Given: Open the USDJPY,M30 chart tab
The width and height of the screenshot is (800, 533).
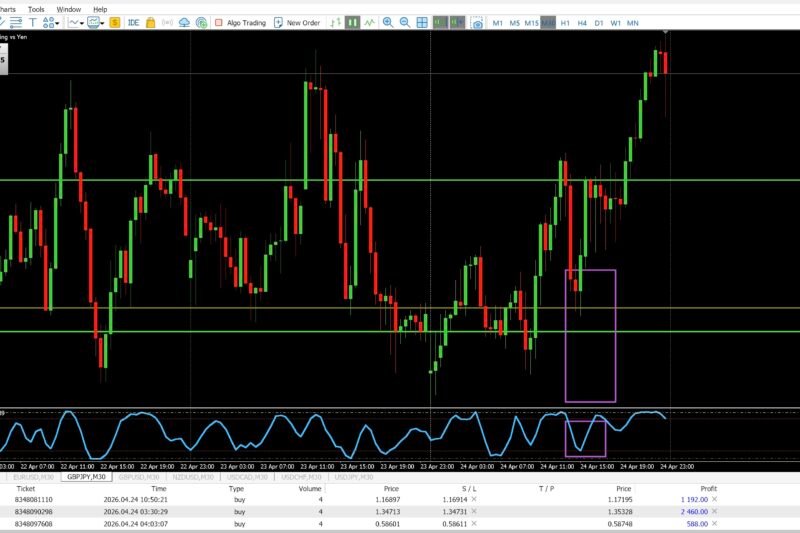Looking at the screenshot, I should point(354,477).
